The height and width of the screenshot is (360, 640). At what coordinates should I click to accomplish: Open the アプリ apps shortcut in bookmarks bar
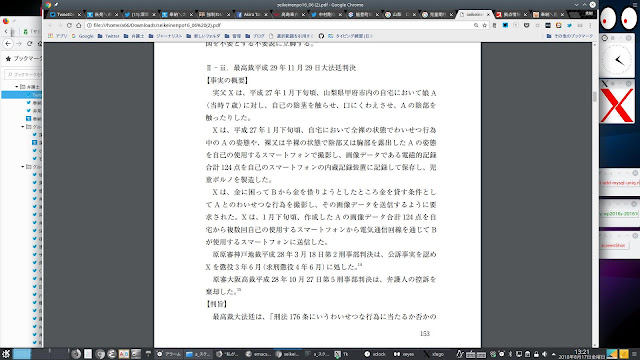pos(58,36)
